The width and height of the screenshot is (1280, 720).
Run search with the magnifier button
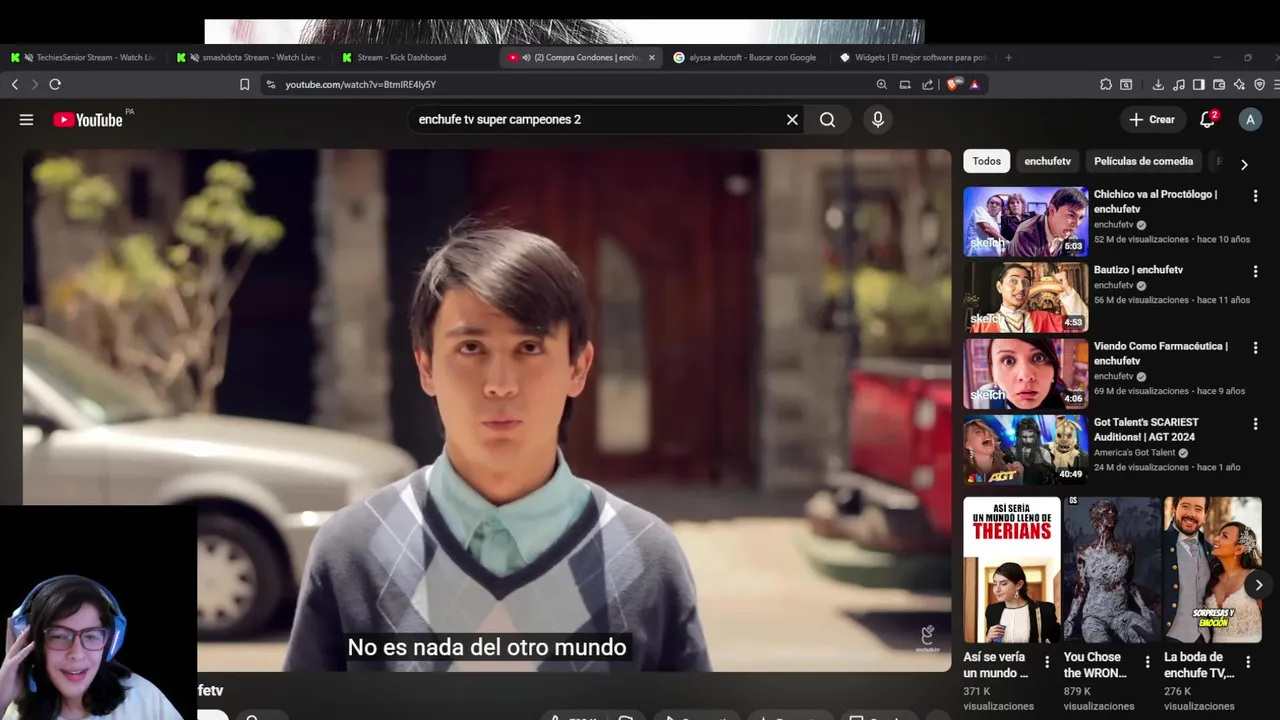pos(827,120)
